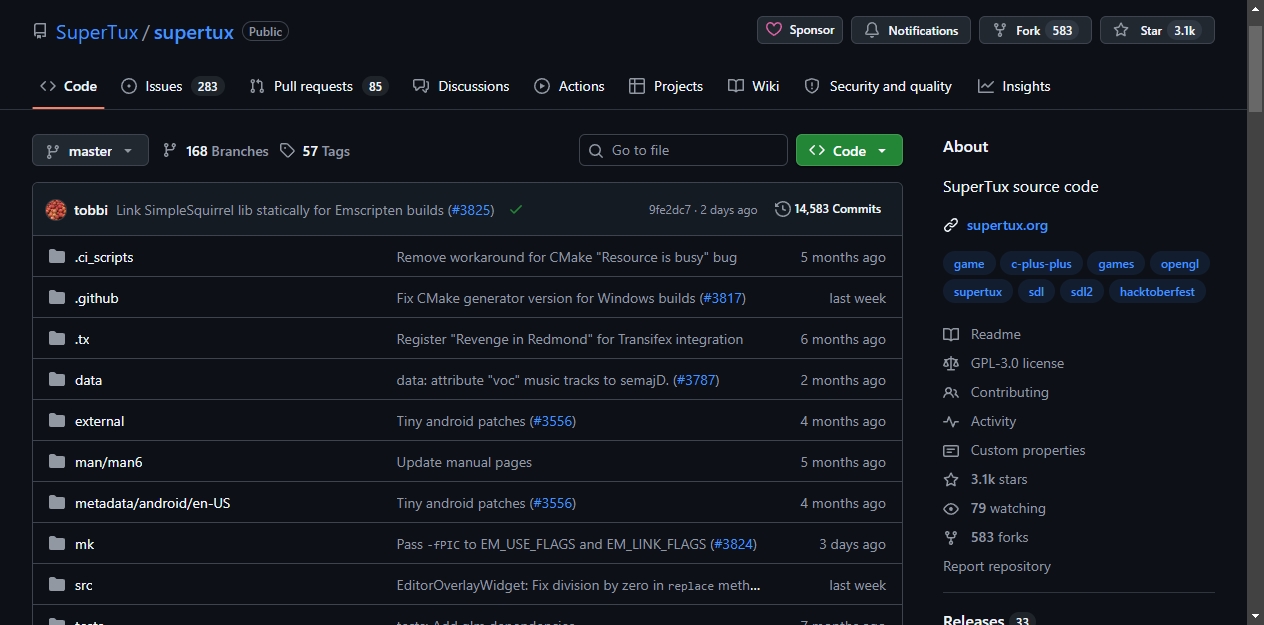Open commit hash 9fe2dc7

pyautogui.click(x=670, y=210)
